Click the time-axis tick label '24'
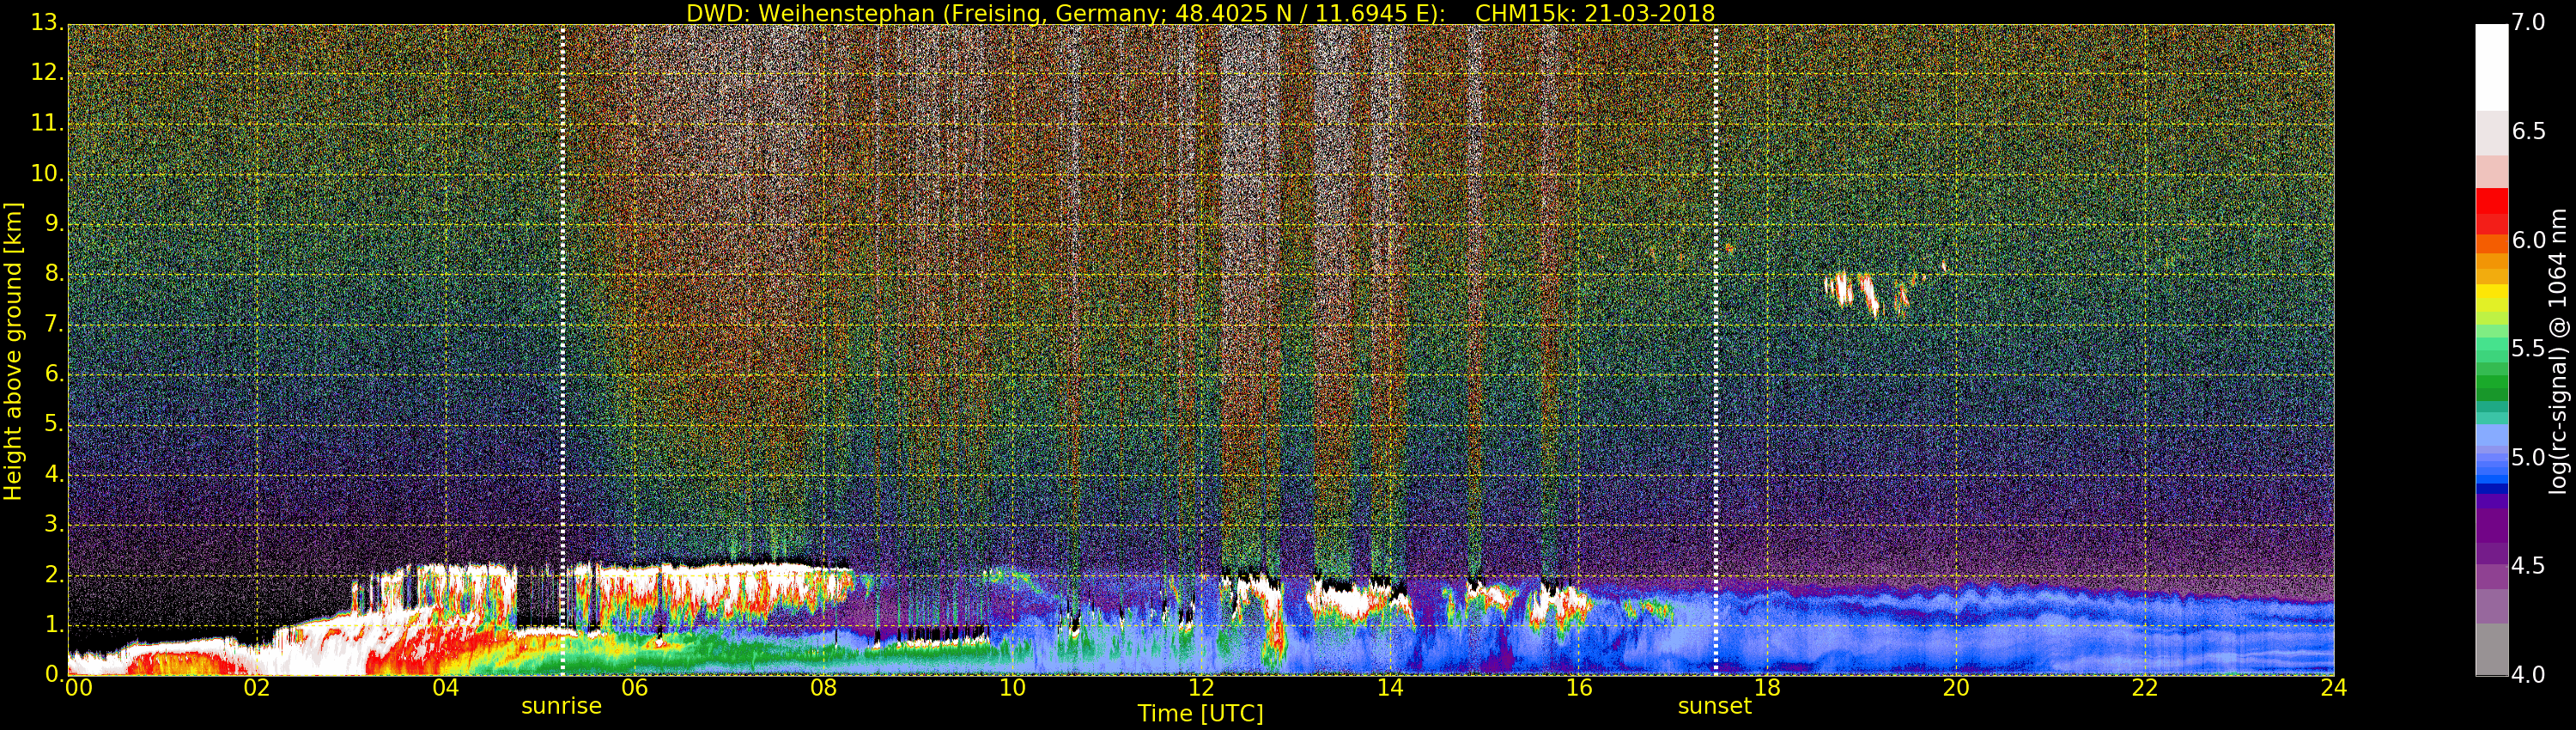This screenshot has width=2576, height=730. point(2333,688)
